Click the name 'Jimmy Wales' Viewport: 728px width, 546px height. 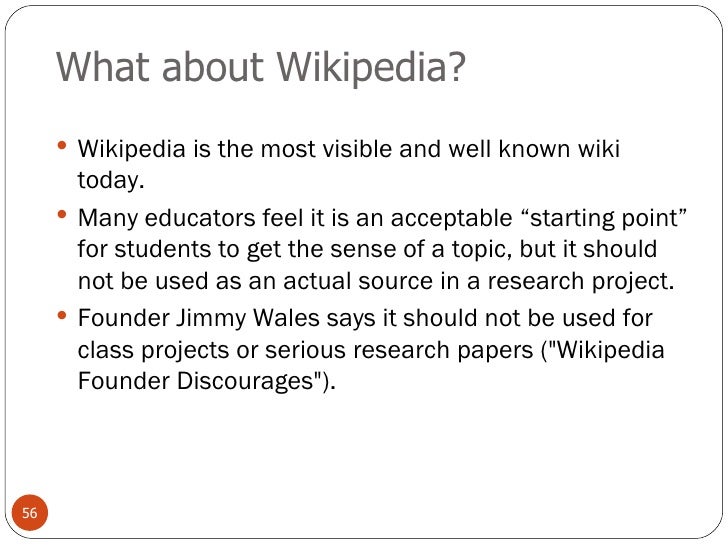248,318
